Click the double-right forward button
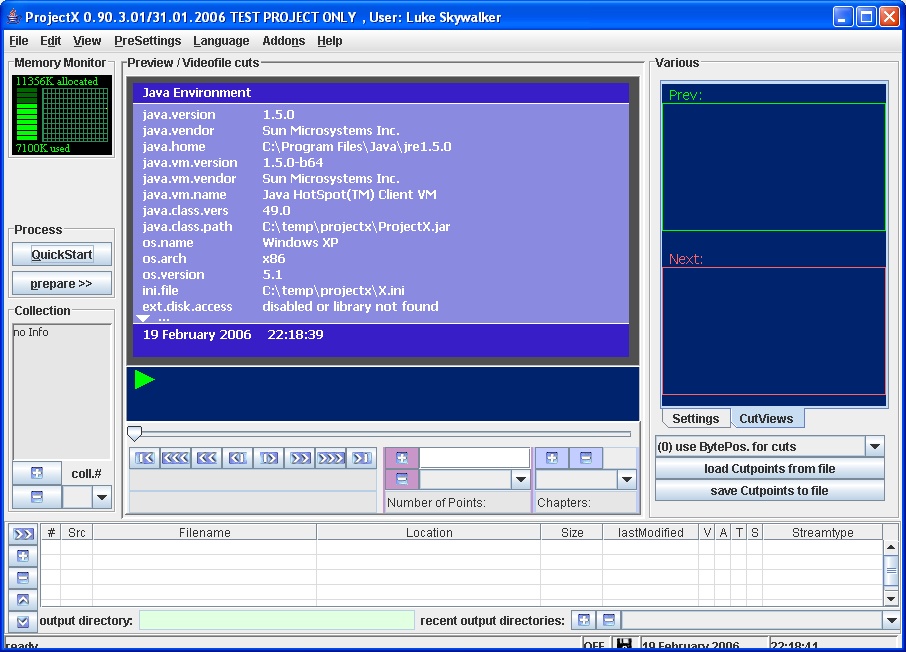Viewport: 906px width, 652px height. click(300, 458)
